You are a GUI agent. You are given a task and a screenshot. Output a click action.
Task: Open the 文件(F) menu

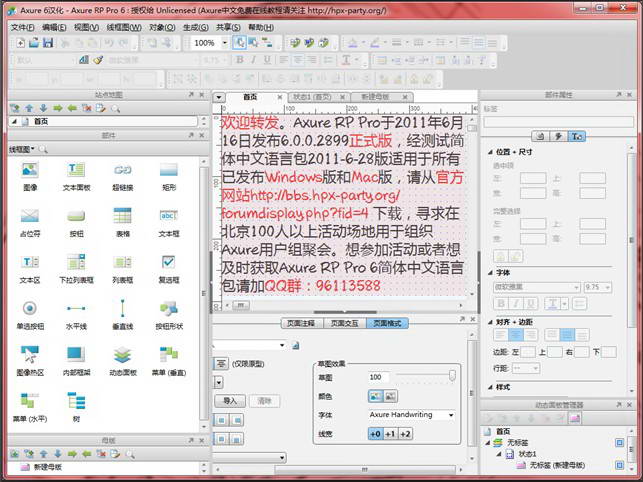pyautogui.click(x=22, y=27)
